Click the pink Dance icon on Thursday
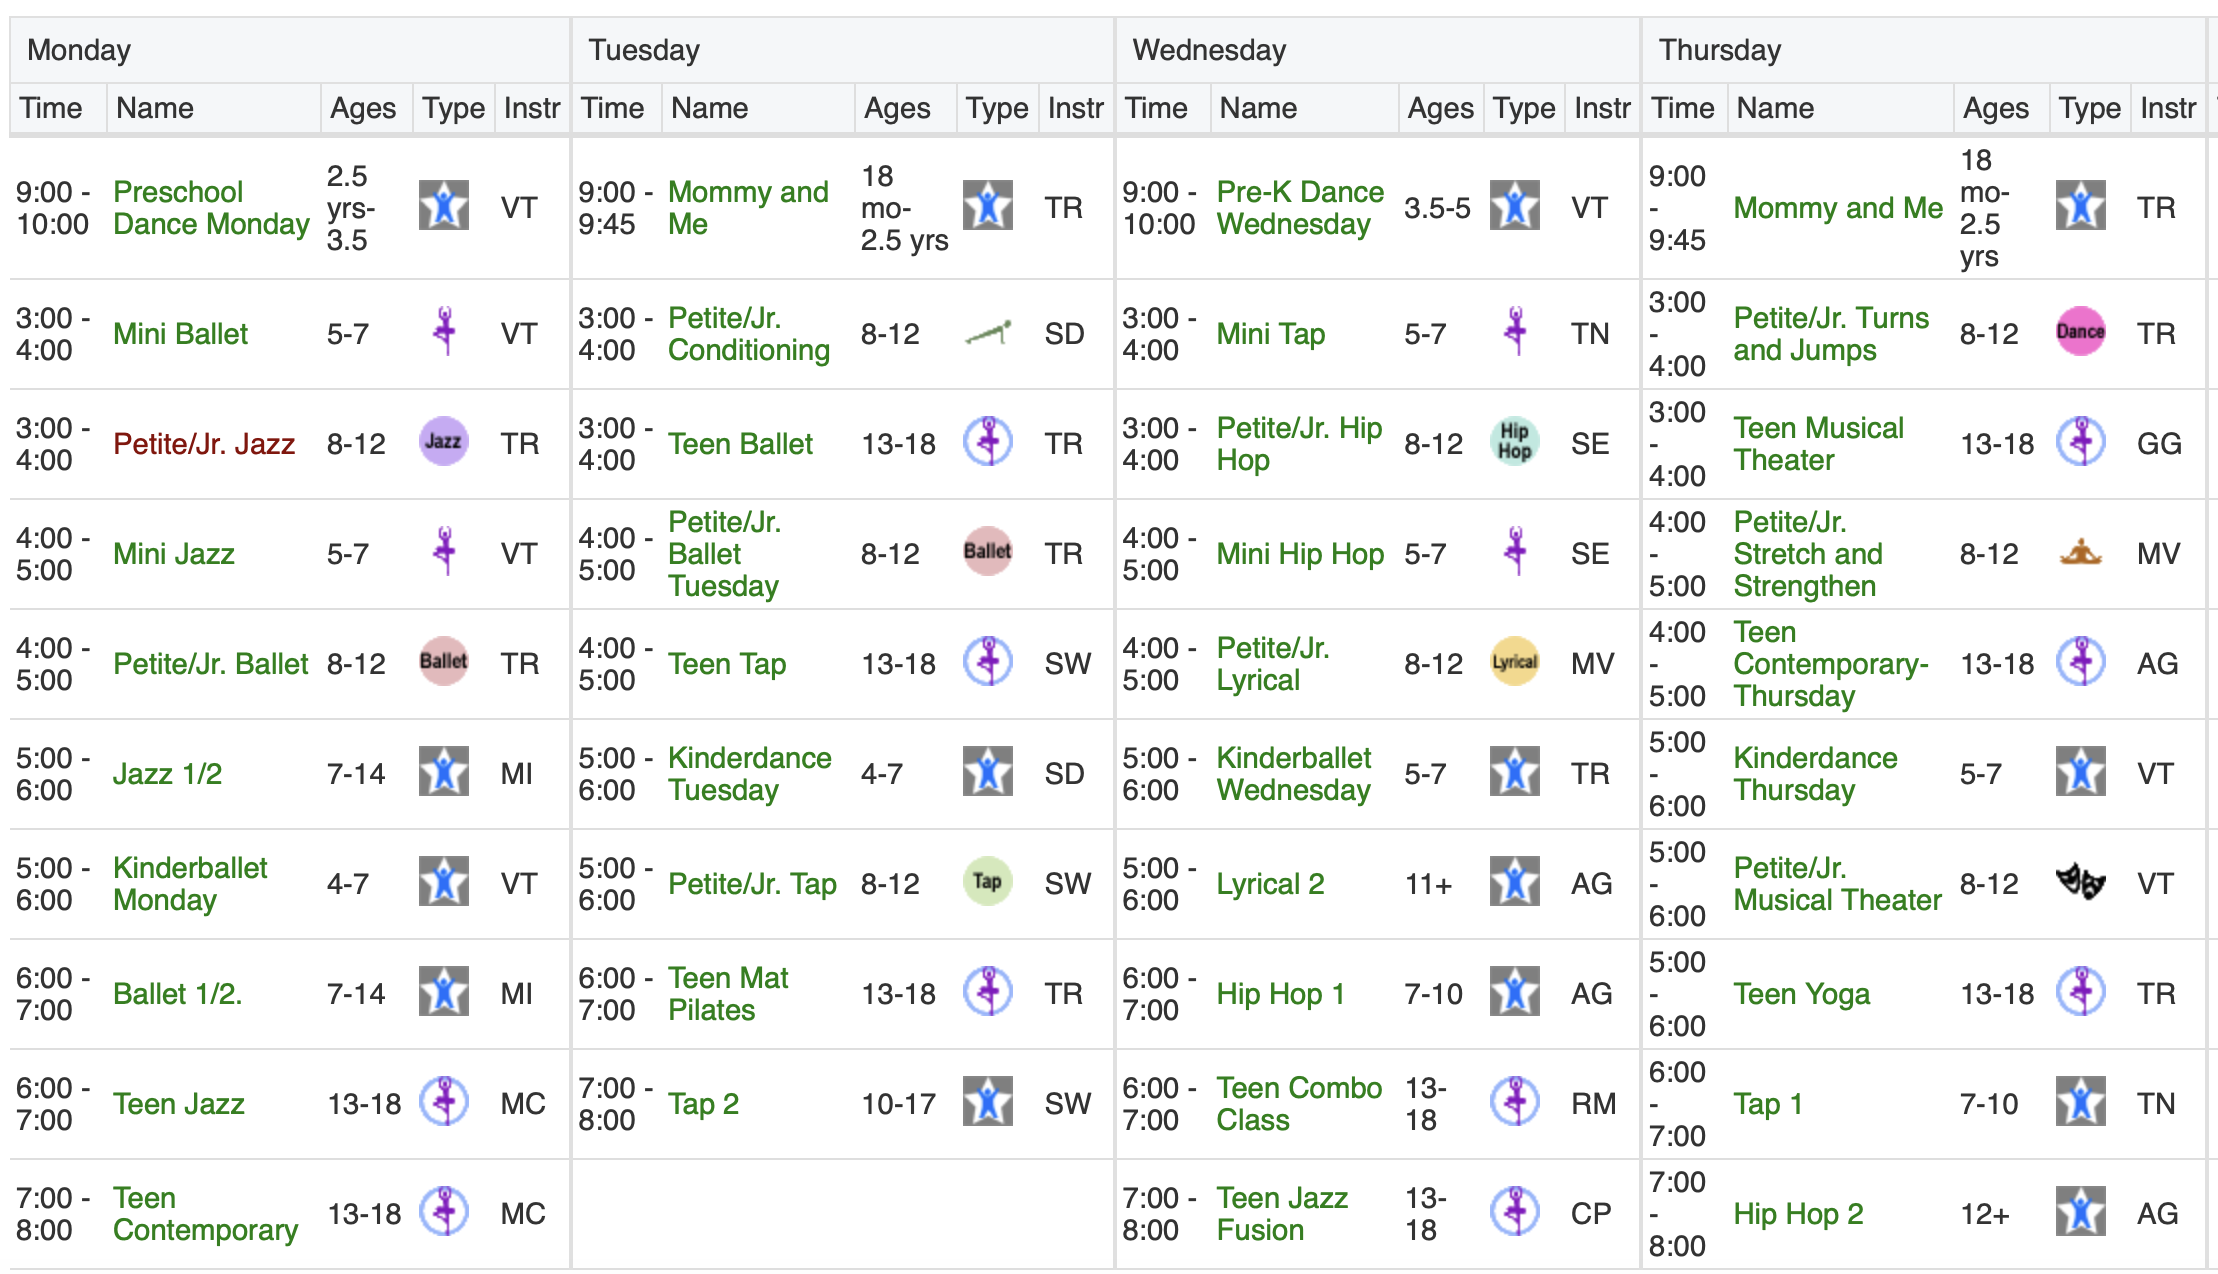This screenshot has height=1274, width=2218. pyautogui.click(x=2080, y=332)
